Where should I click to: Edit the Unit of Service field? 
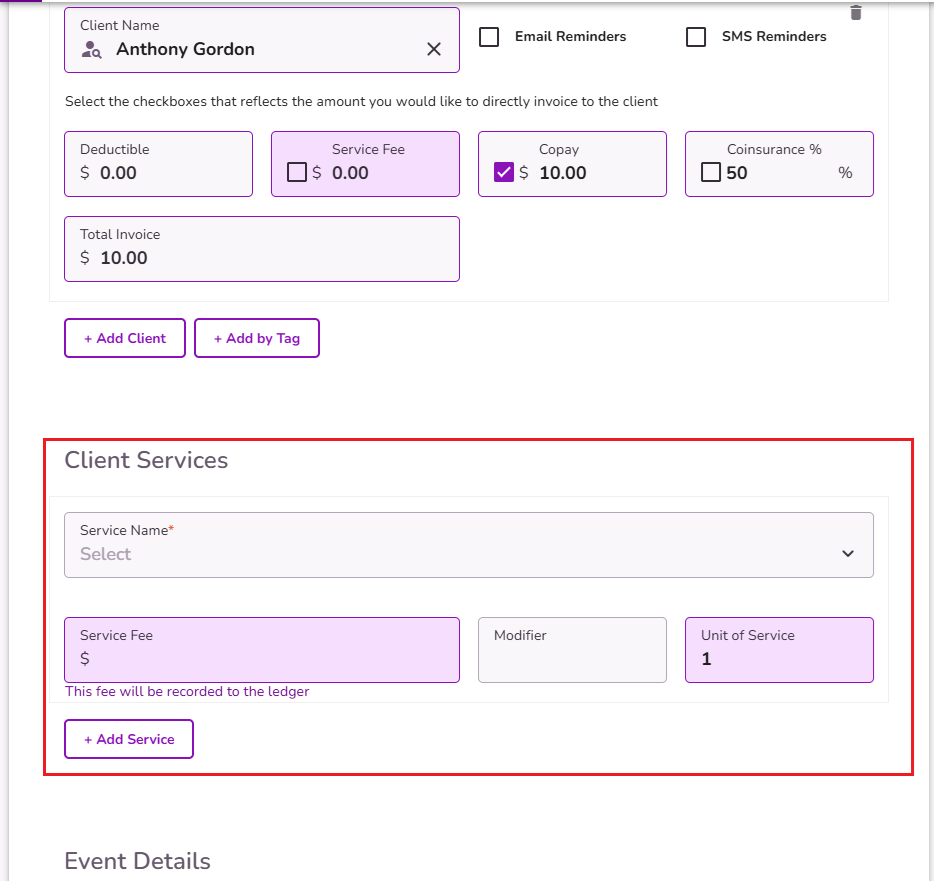[779, 650]
